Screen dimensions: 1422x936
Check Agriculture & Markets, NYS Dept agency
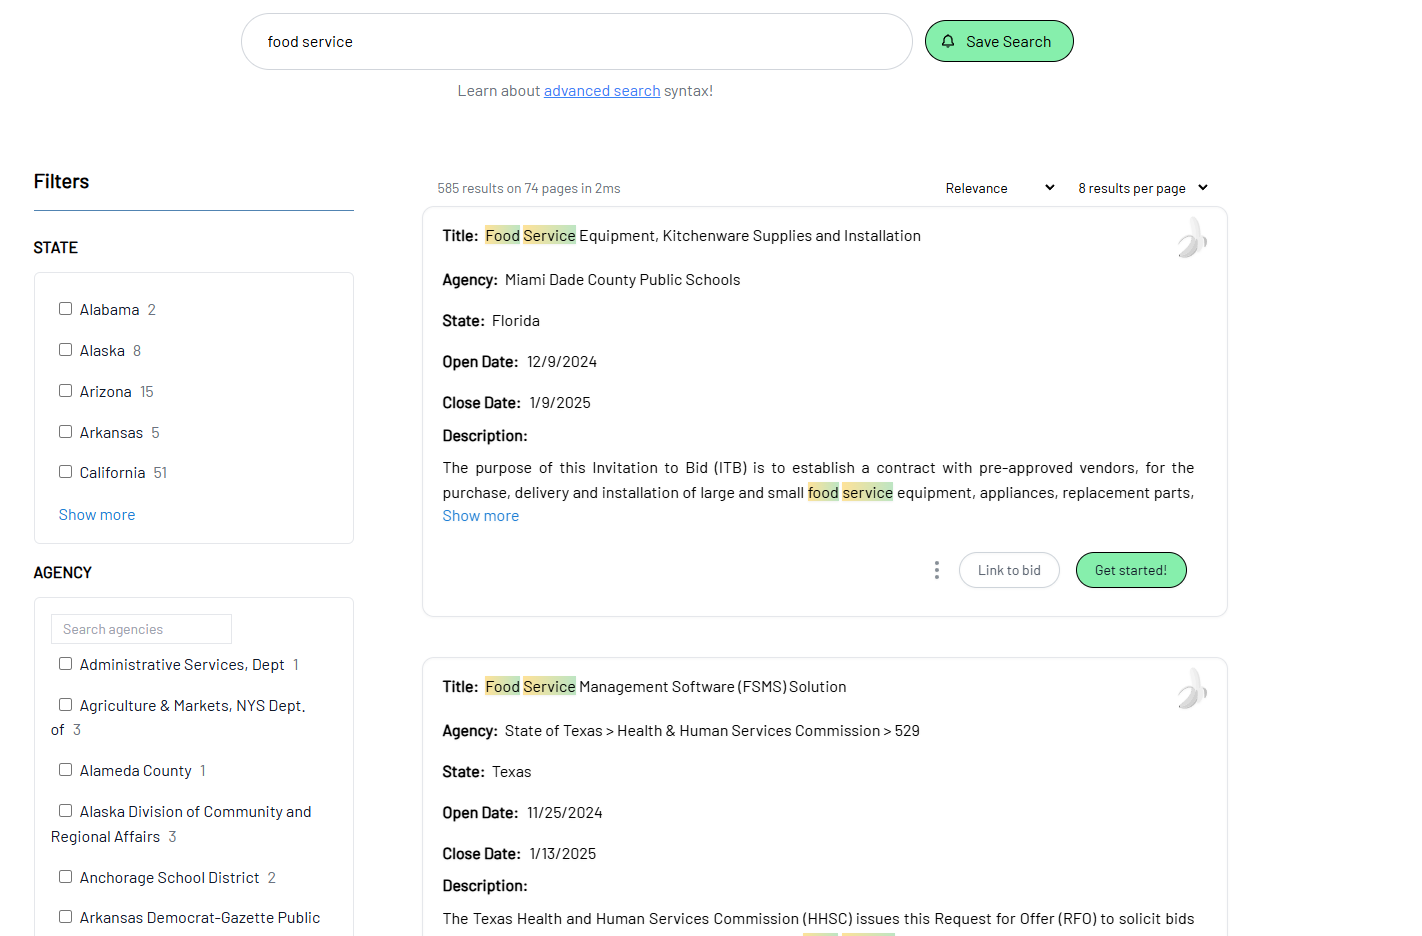[x=65, y=705]
